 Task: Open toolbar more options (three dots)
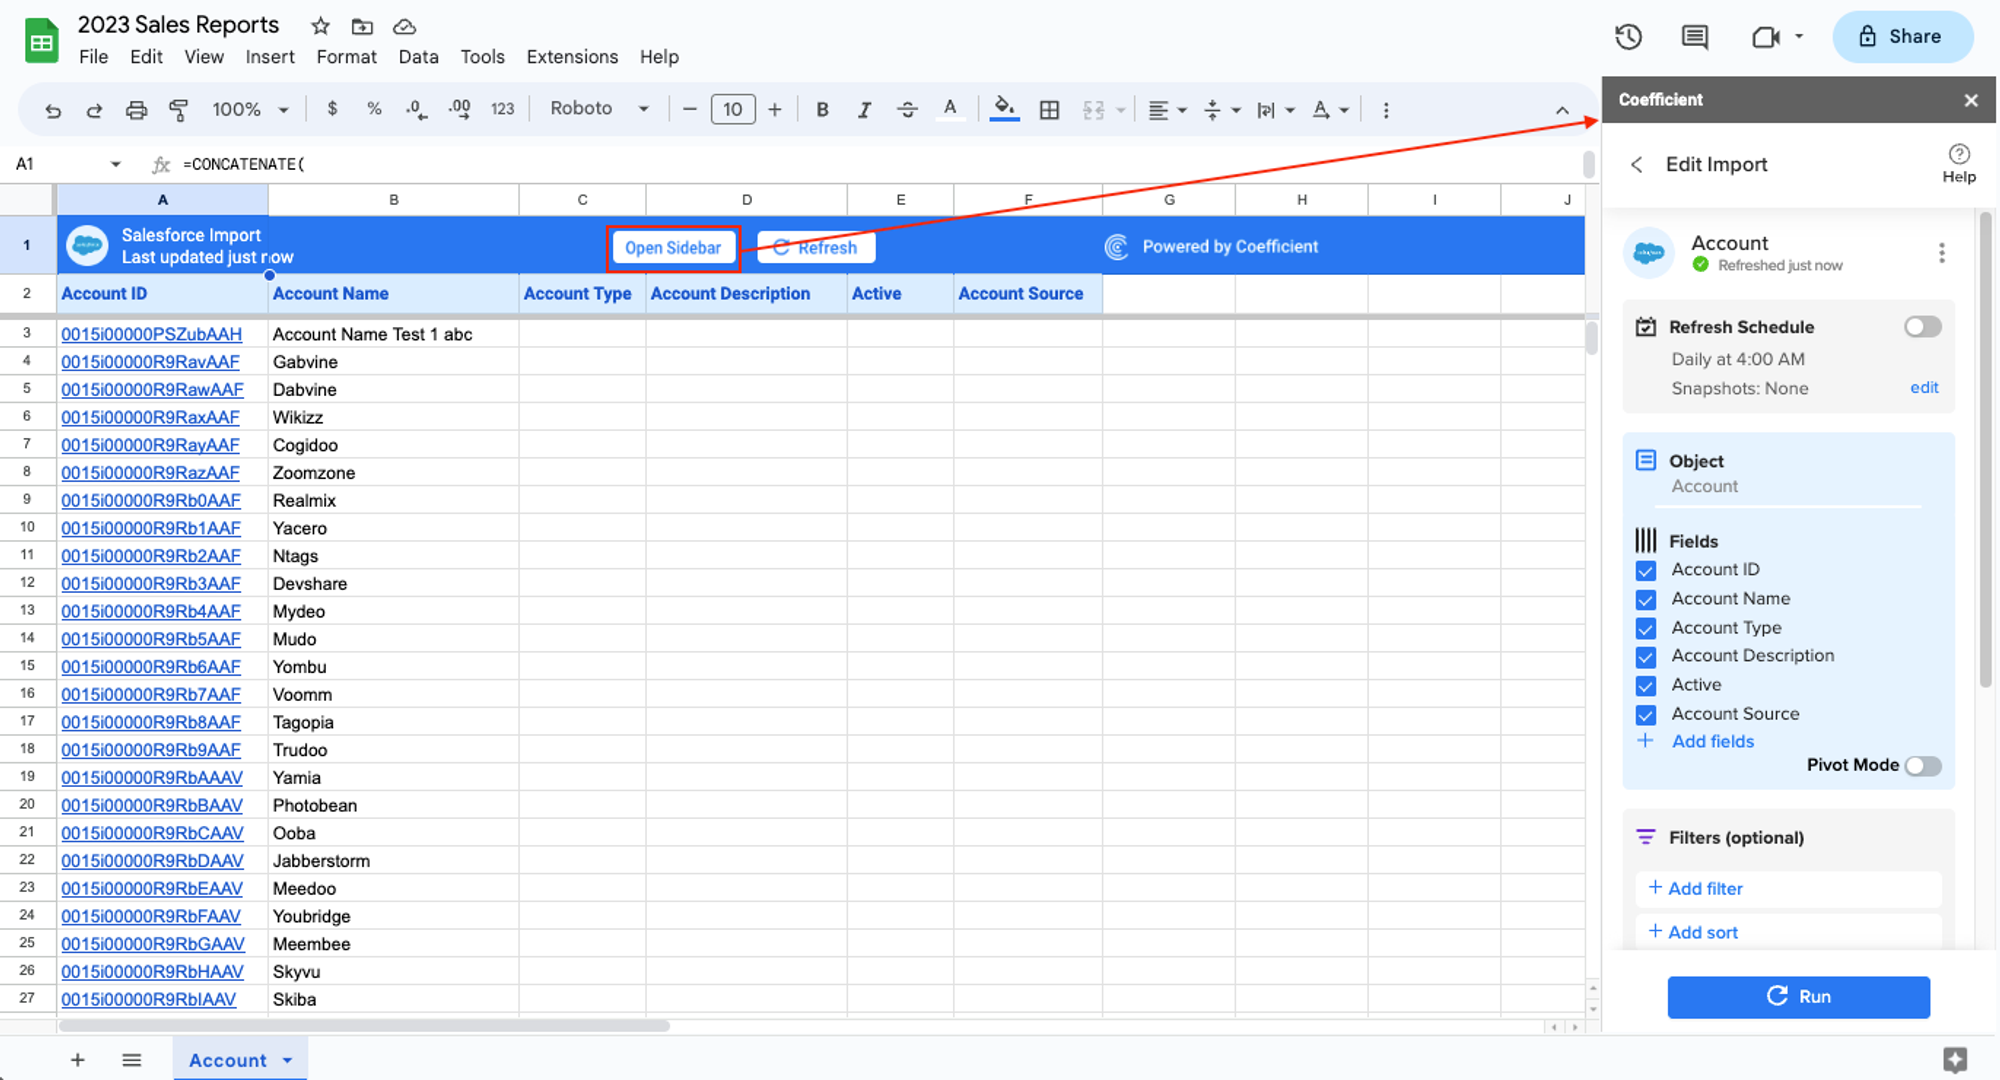tap(1385, 110)
